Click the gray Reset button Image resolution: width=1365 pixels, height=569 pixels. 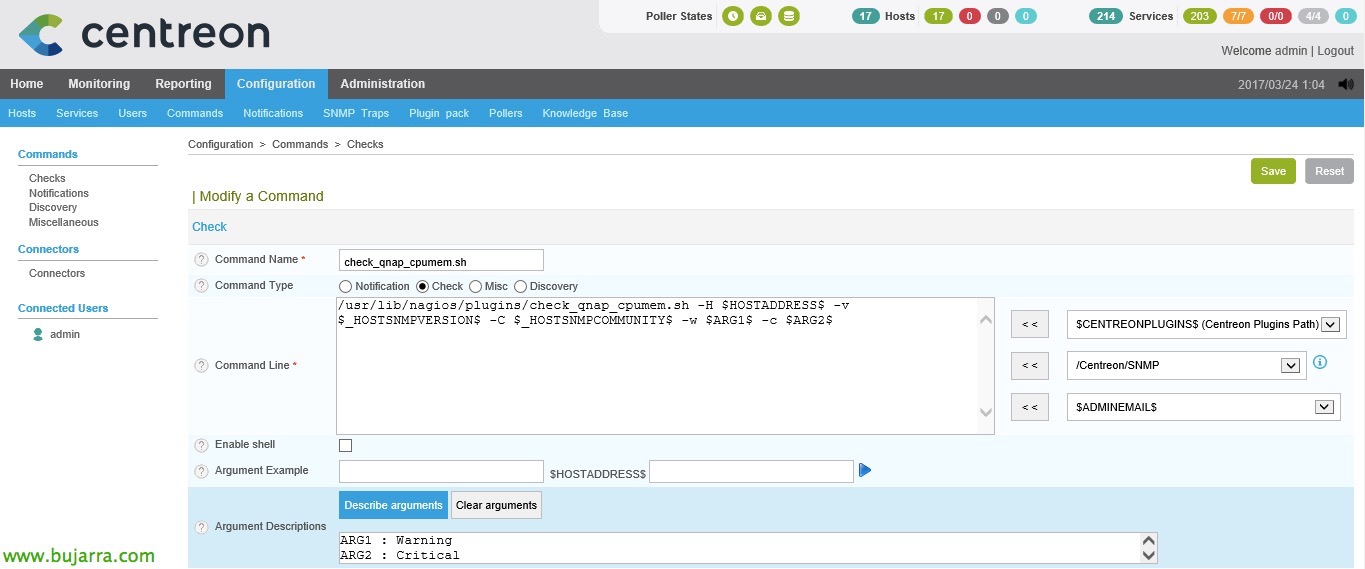coord(1329,171)
